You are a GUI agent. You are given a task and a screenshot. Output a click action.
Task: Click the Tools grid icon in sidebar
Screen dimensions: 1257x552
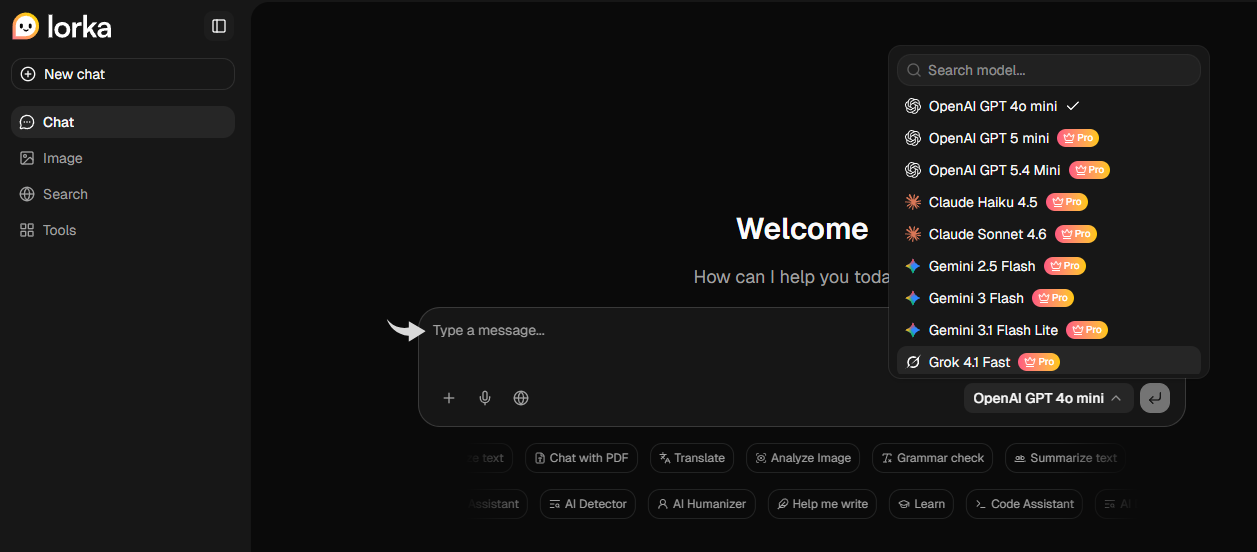(x=27, y=230)
